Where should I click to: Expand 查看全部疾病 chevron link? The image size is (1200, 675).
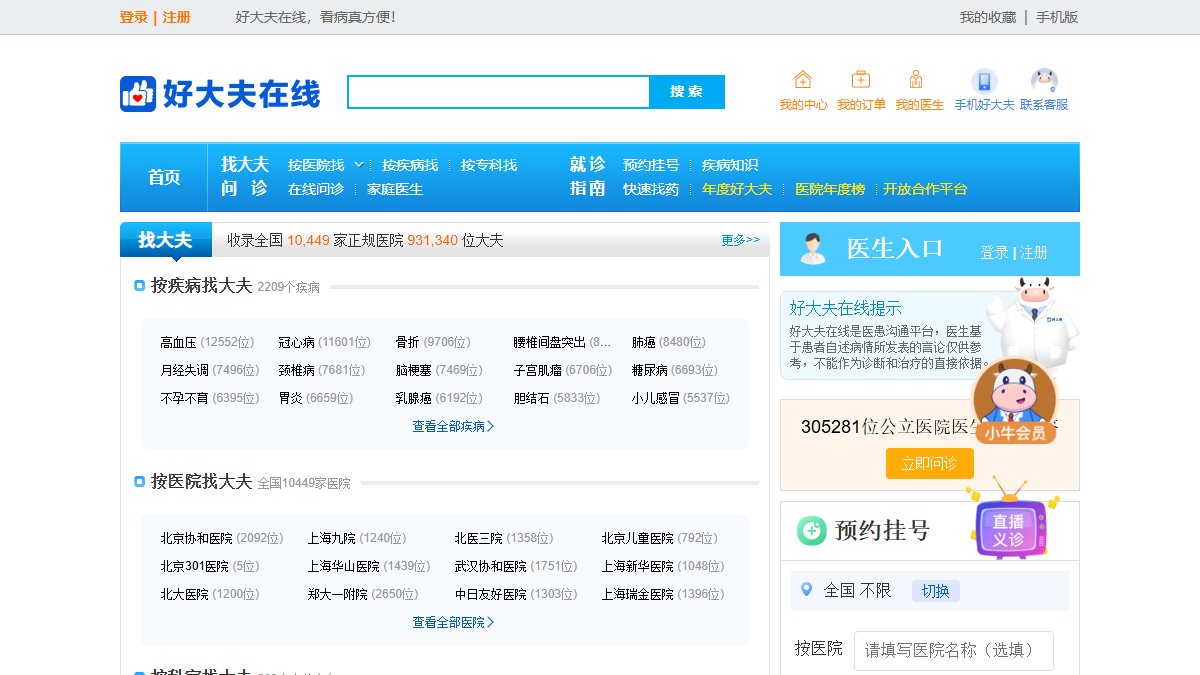(453, 426)
